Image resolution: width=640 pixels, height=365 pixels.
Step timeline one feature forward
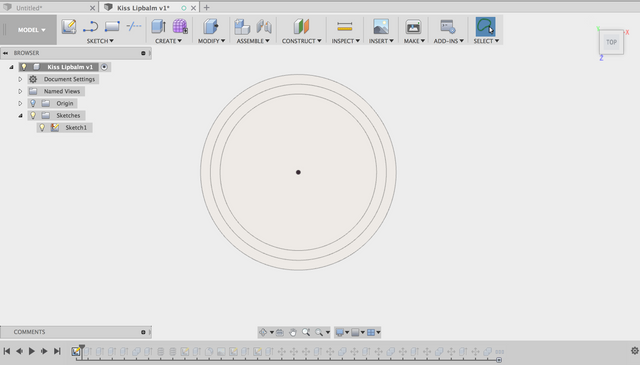click(44, 351)
